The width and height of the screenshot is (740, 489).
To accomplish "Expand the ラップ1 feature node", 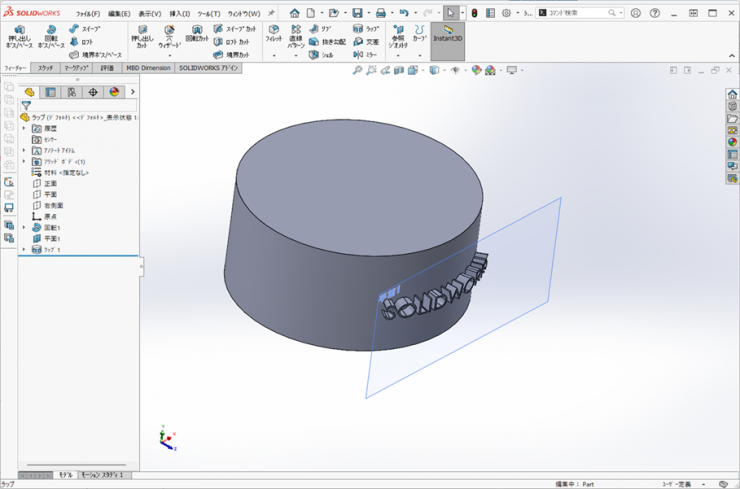I will pyautogui.click(x=24, y=250).
